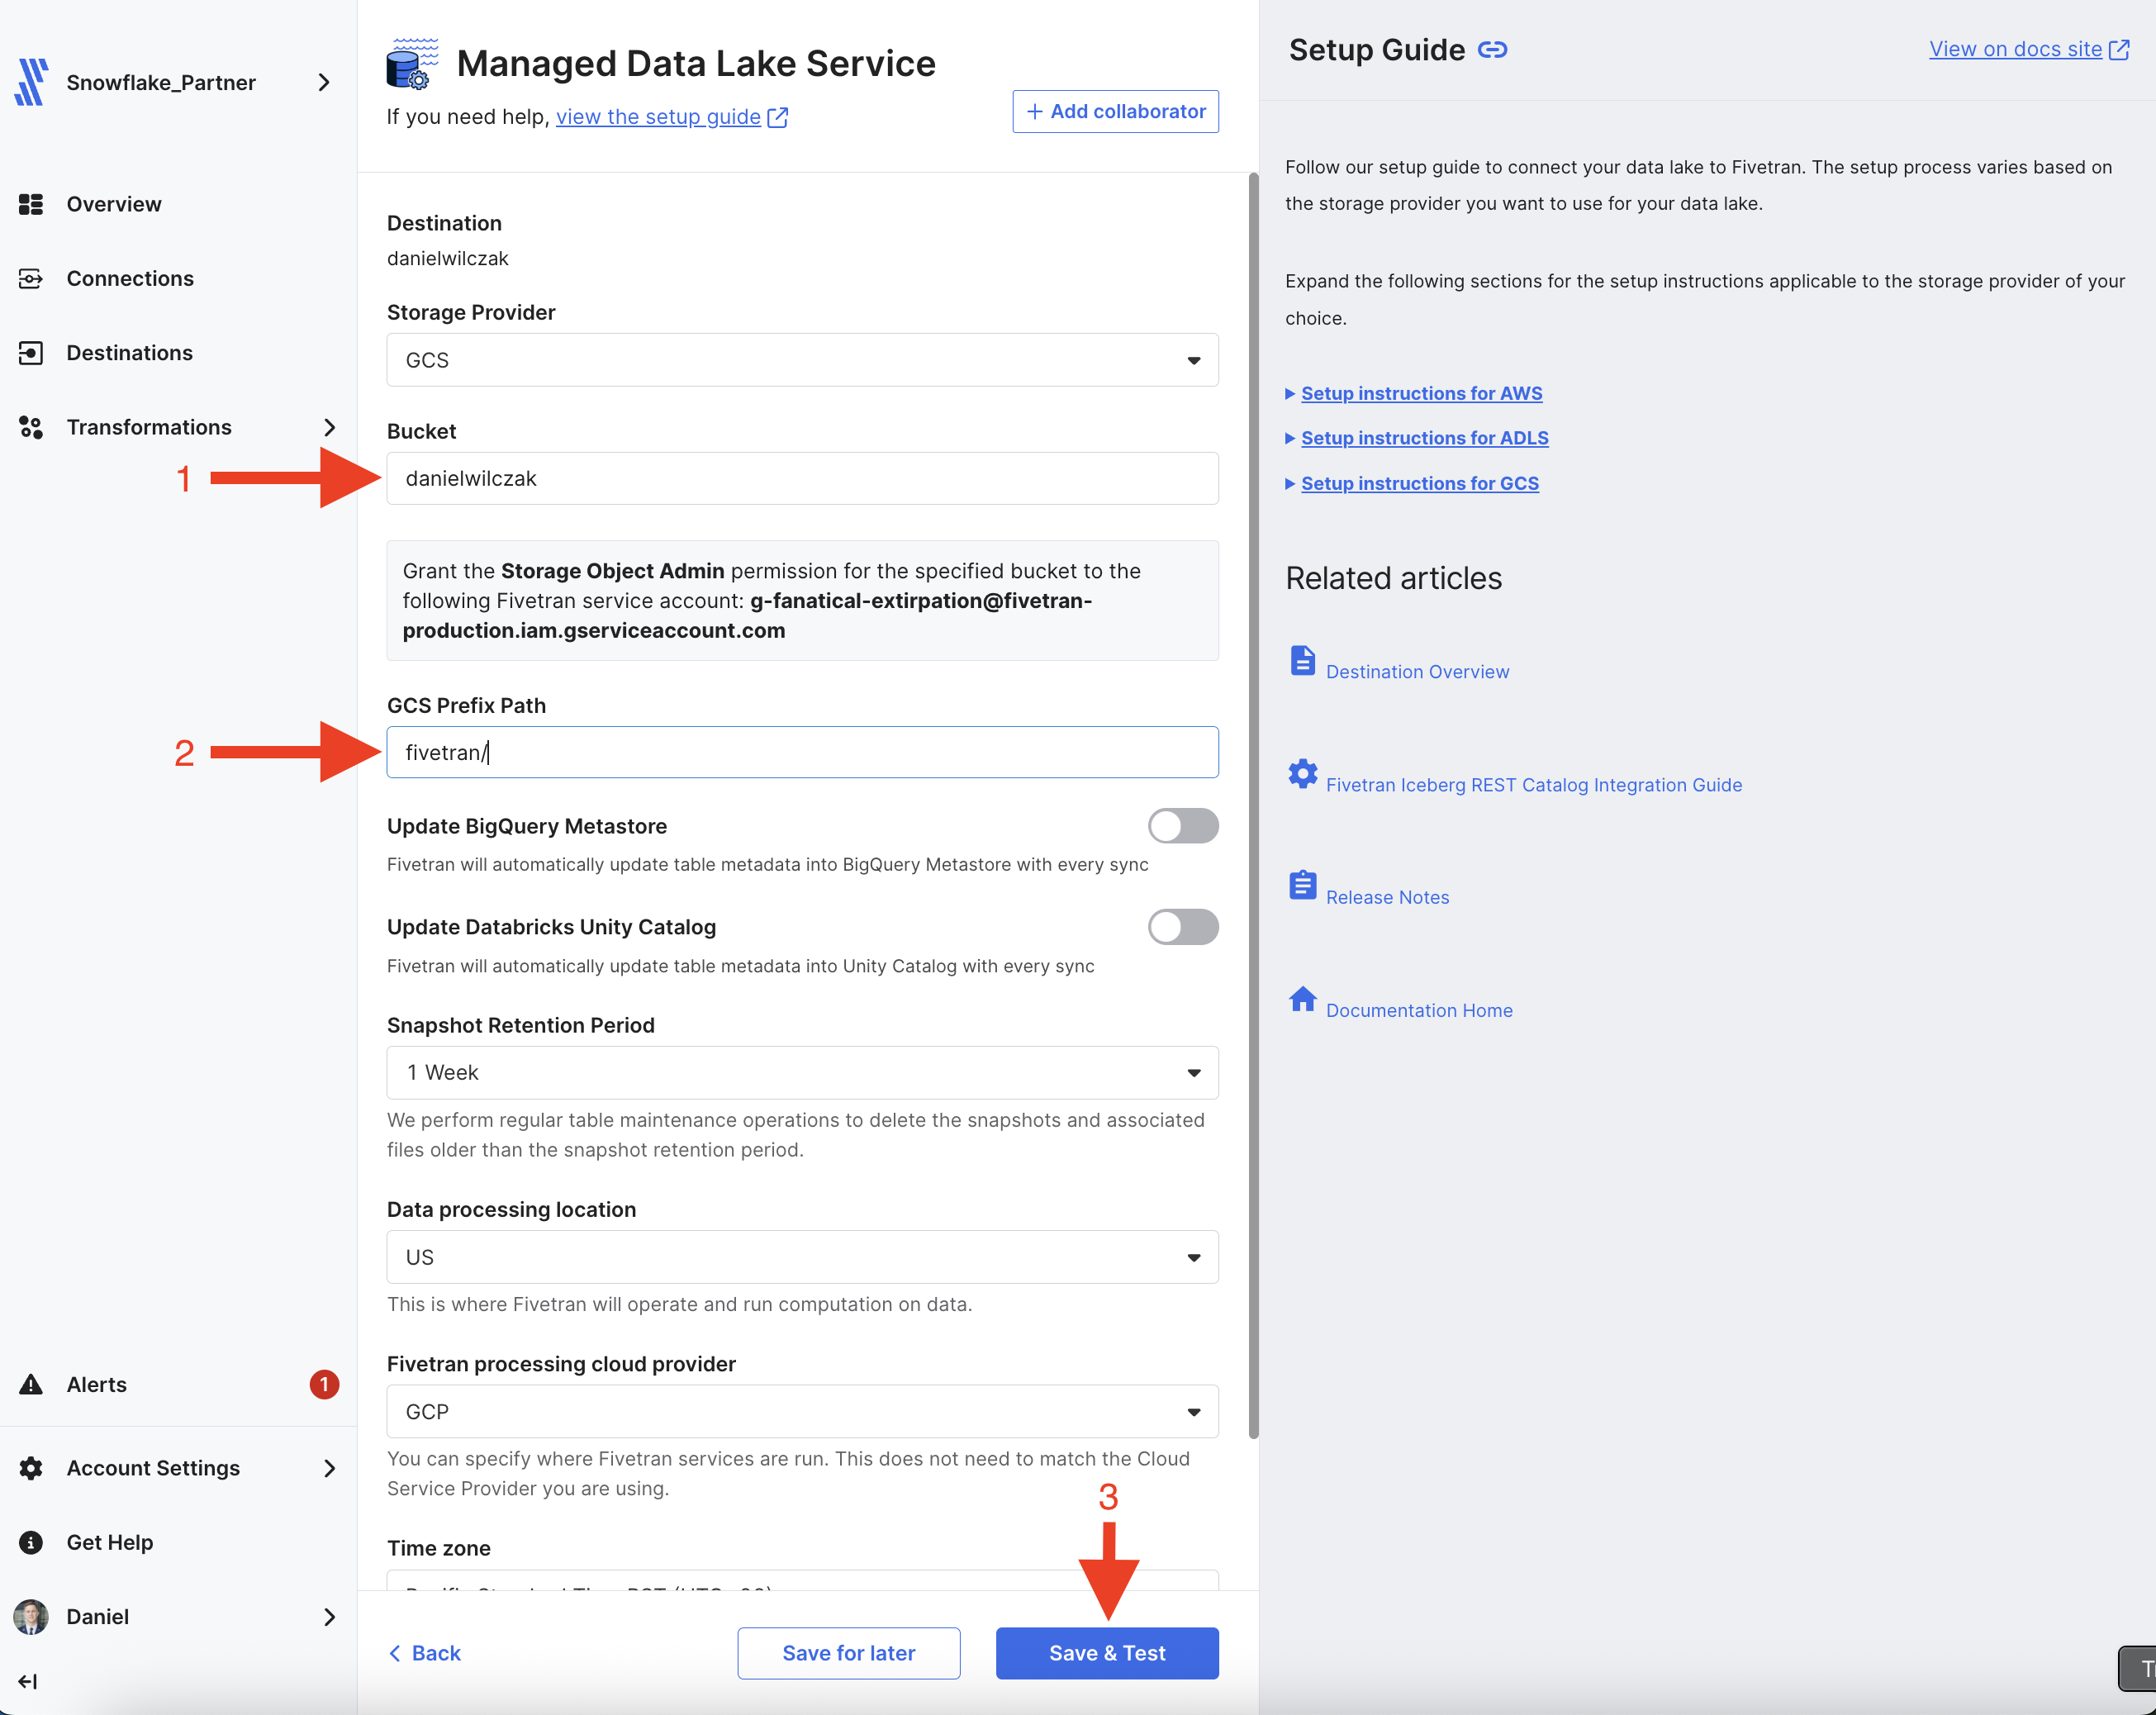Click the Connections sidebar icon
This screenshot has height=1715, width=2156.
(x=31, y=278)
